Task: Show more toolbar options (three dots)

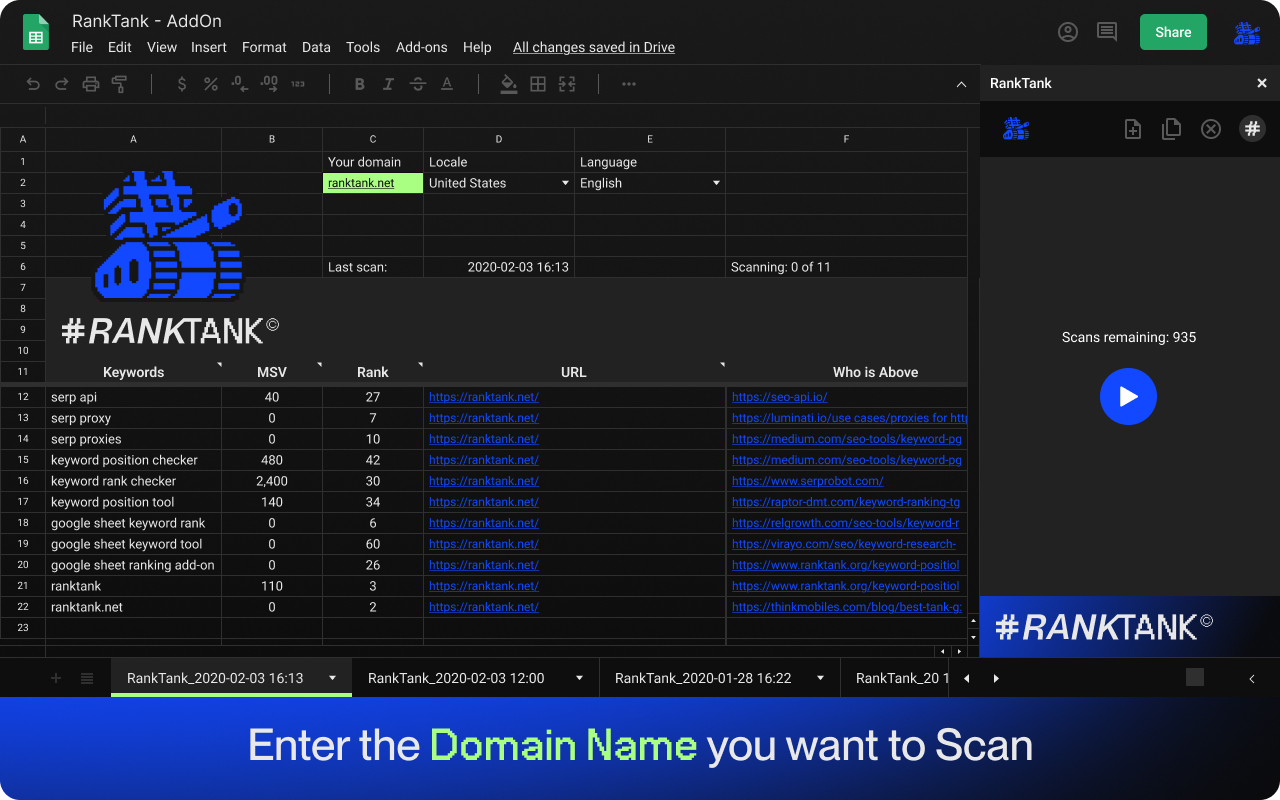Action: pos(629,84)
